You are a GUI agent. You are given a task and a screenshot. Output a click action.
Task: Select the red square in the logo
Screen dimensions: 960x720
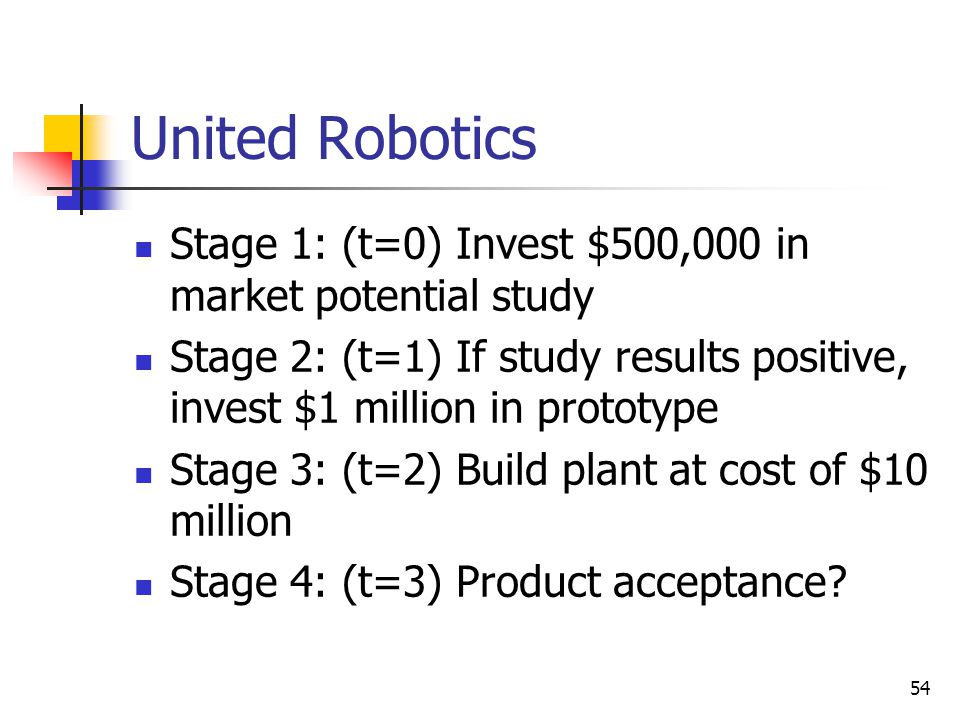42,174
